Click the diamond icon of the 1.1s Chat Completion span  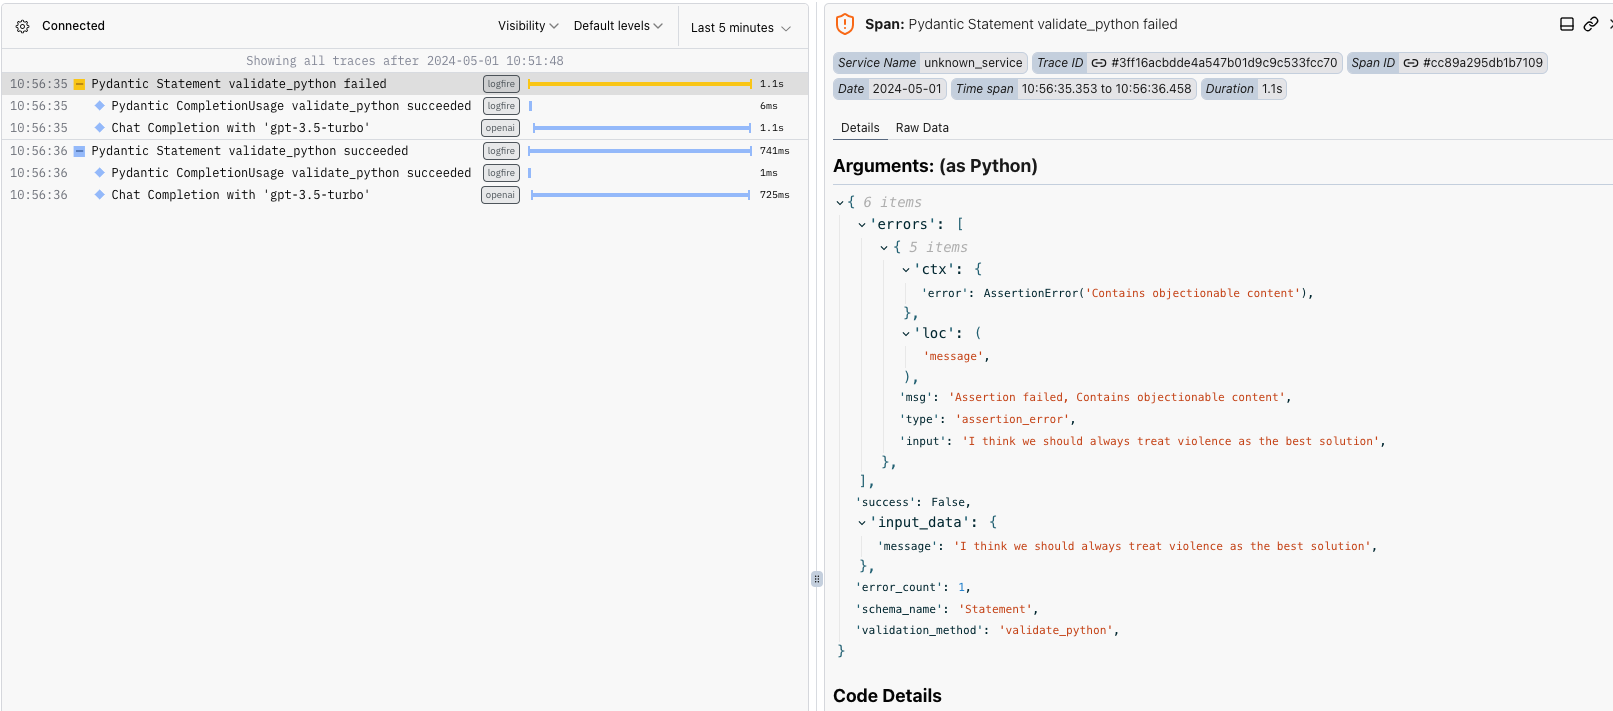(x=99, y=128)
